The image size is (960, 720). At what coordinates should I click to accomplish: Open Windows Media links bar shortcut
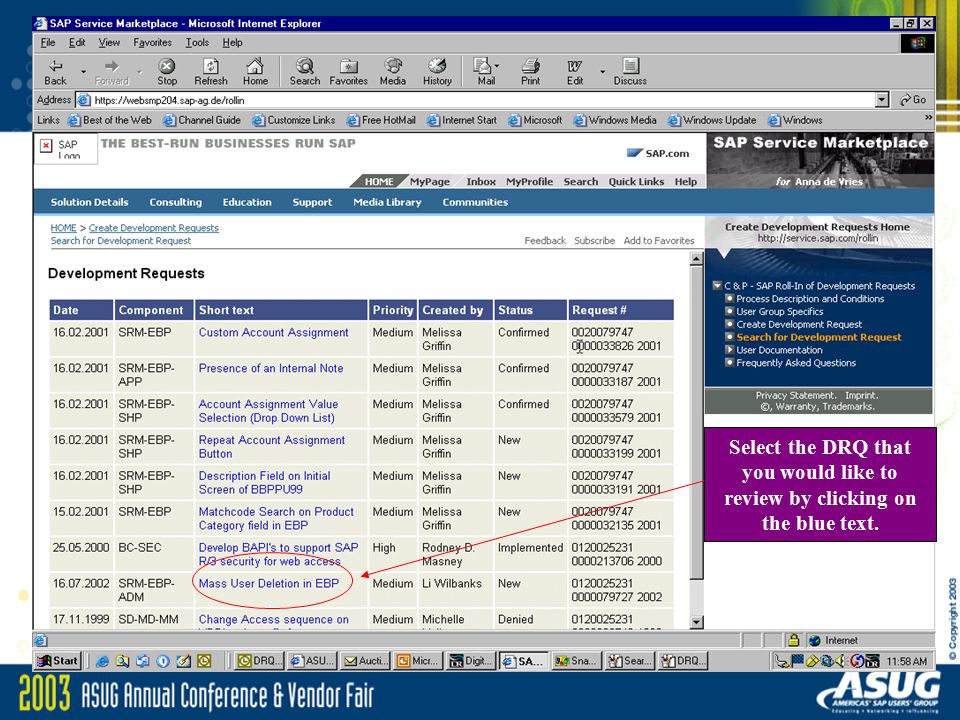point(615,120)
